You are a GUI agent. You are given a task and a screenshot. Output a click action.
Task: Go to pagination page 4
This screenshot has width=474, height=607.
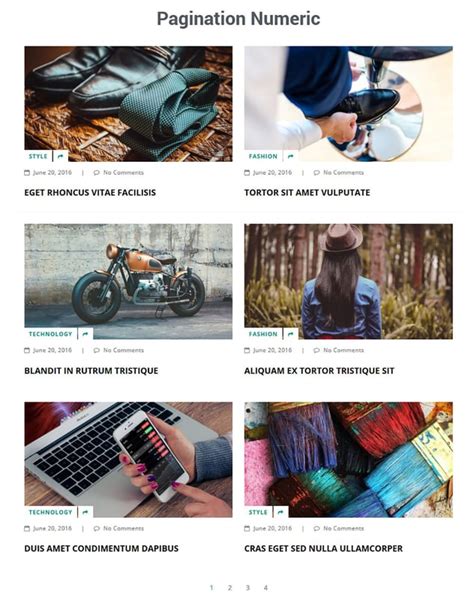[266, 588]
